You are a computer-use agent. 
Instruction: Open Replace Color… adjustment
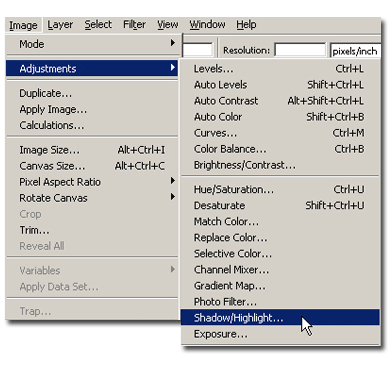280,237
